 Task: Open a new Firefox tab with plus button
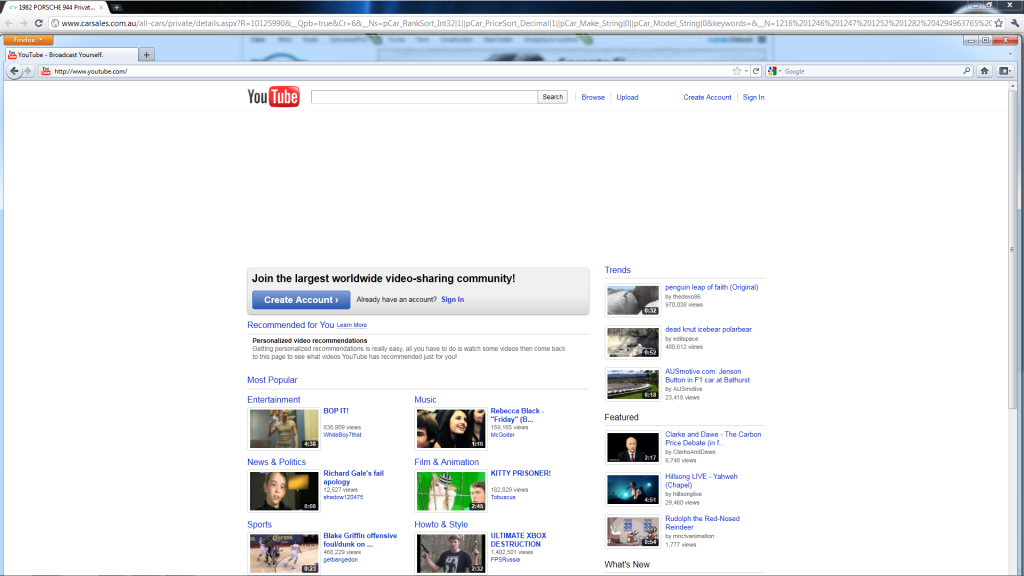point(148,54)
